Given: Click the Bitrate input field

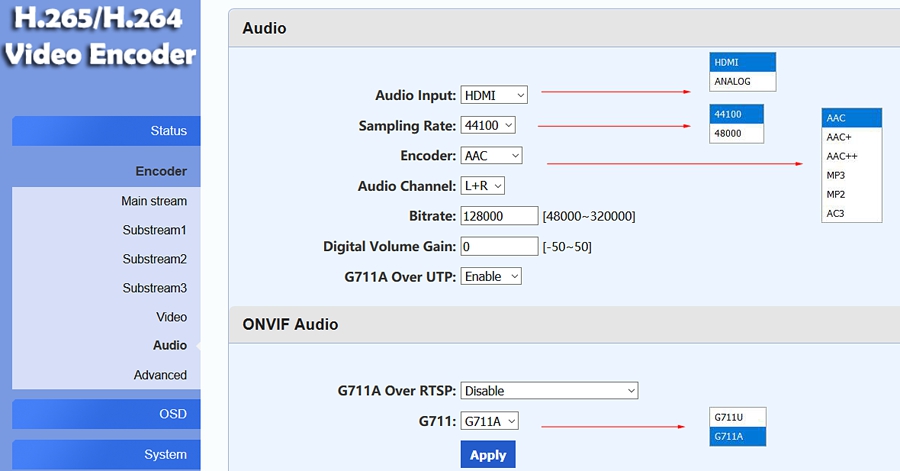Looking at the screenshot, I should [x=499, y=216].
